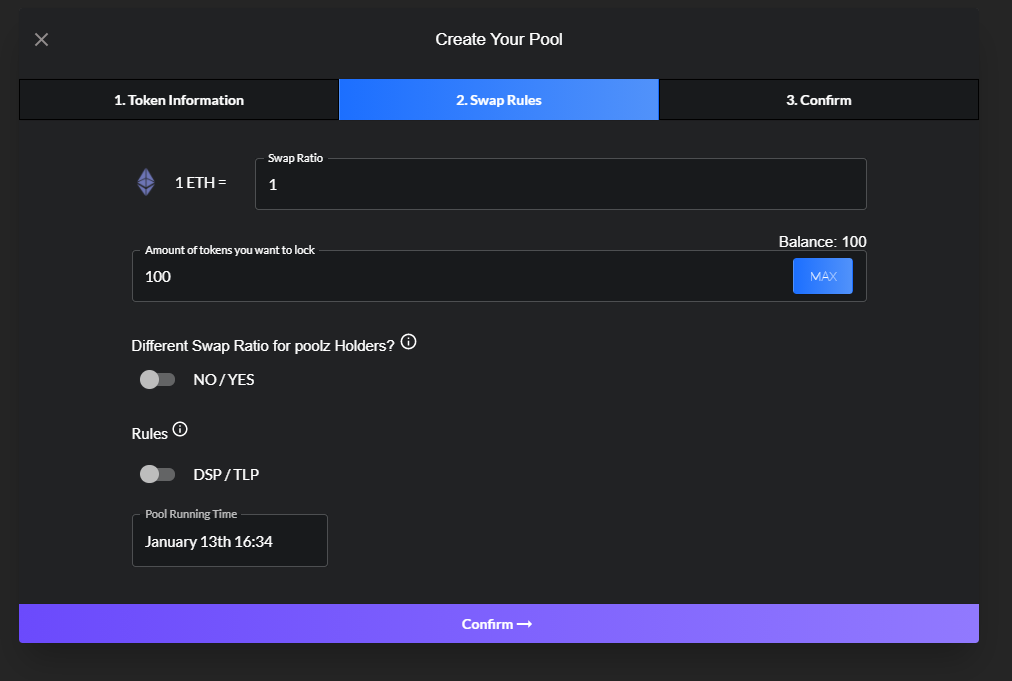Open the info tooltip beside poolz Holders question

coord(408,342)
